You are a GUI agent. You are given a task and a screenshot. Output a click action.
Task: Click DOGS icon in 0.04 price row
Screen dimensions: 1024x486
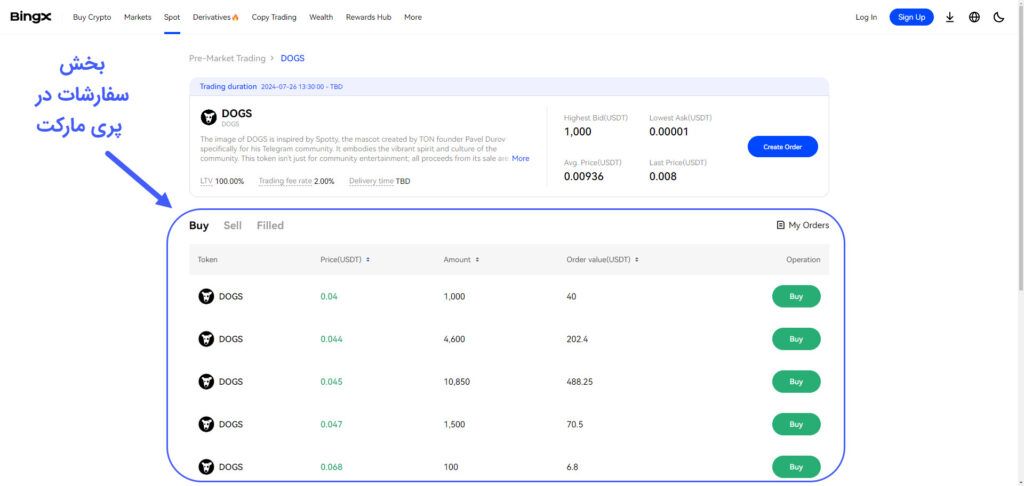(207, 296)
